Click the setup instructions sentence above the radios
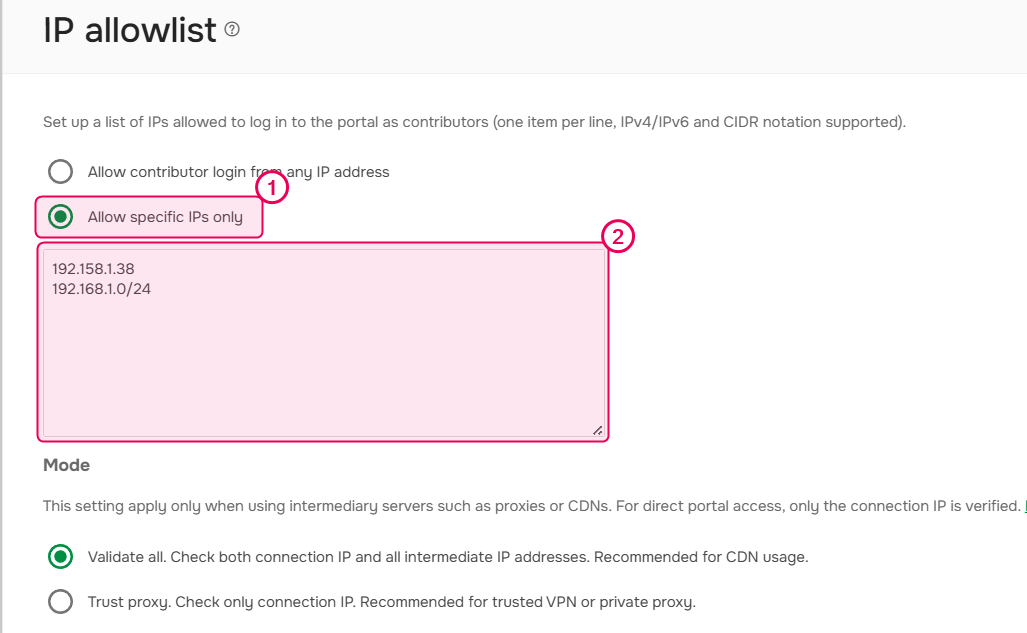The image size is (1027, 633). 472,121
